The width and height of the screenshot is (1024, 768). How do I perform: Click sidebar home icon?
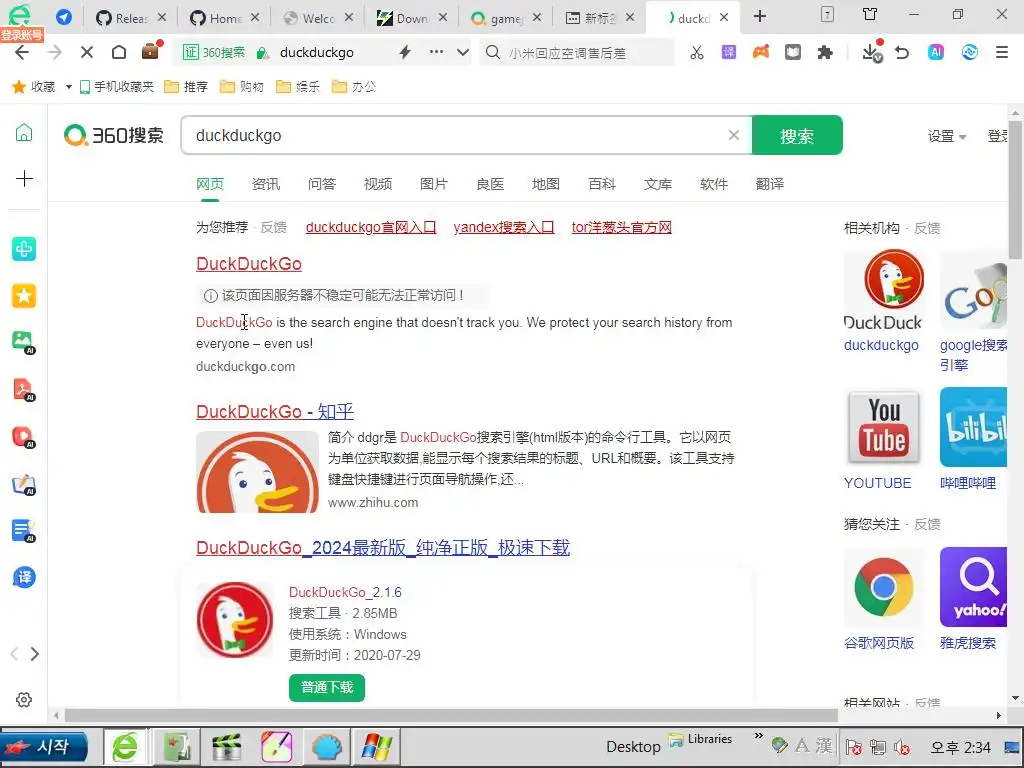coord(24,132)
